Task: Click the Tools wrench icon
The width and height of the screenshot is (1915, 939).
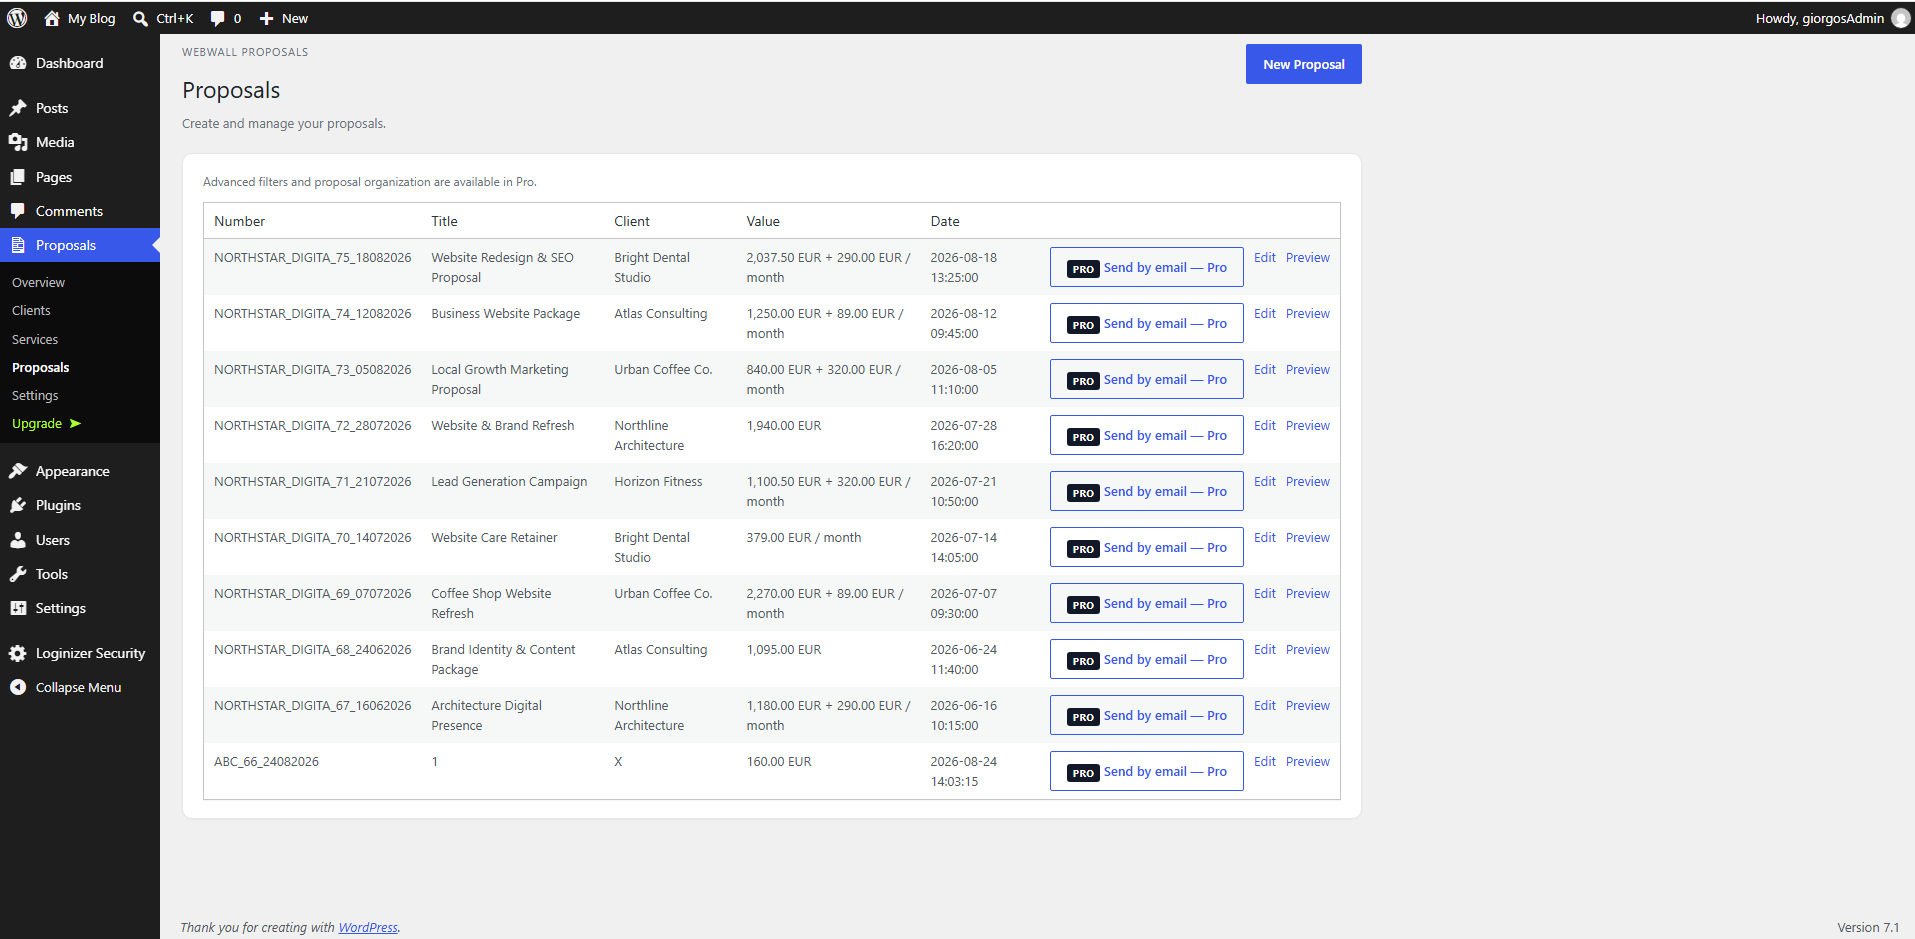Action: (x=18, y=574)
